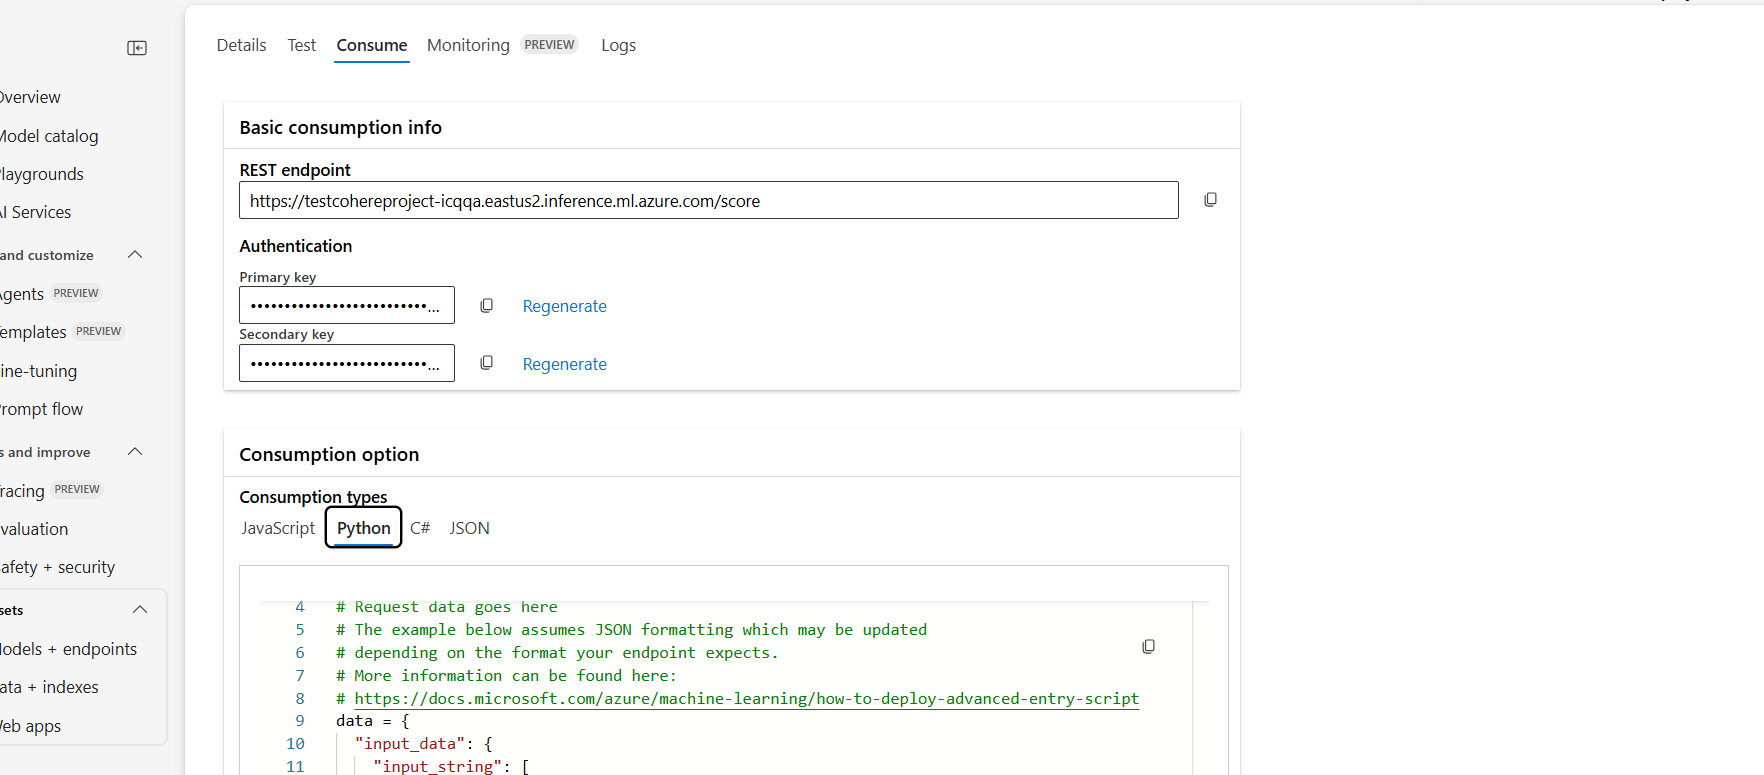Open Prompt flow in sidebar

(42, 409)
